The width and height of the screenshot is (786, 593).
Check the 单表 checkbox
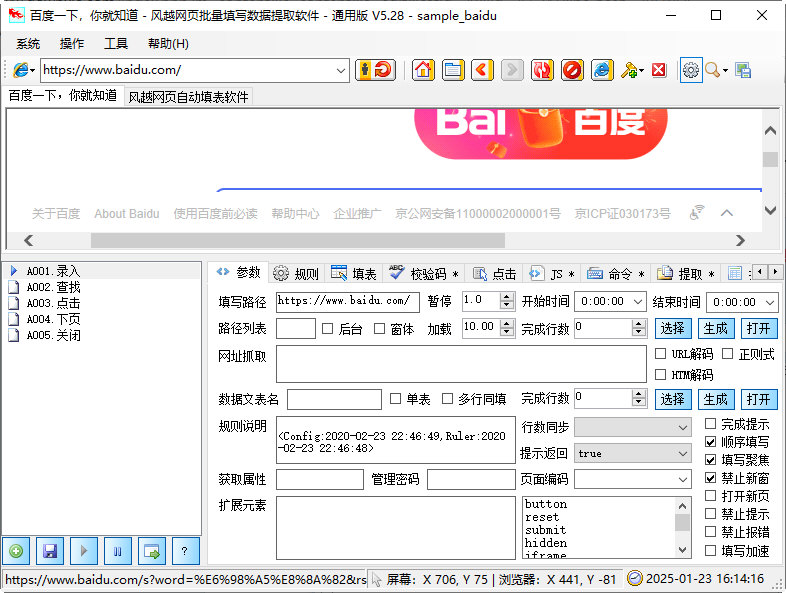(396, 399)
